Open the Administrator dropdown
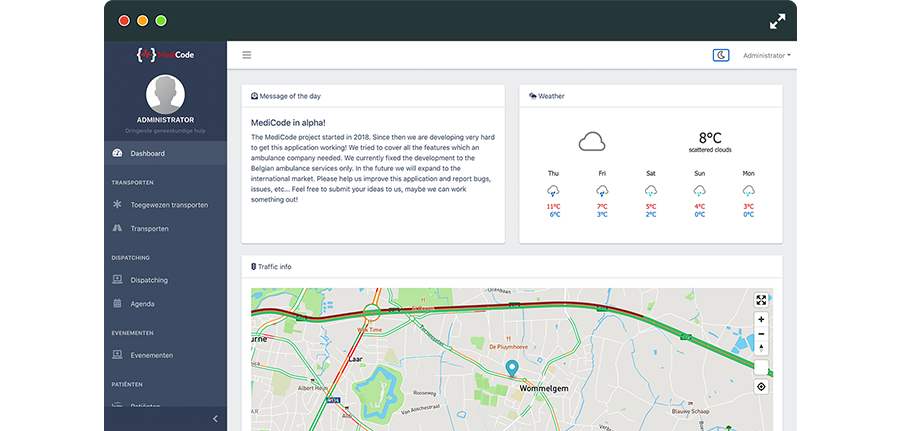 pos(767,56)
